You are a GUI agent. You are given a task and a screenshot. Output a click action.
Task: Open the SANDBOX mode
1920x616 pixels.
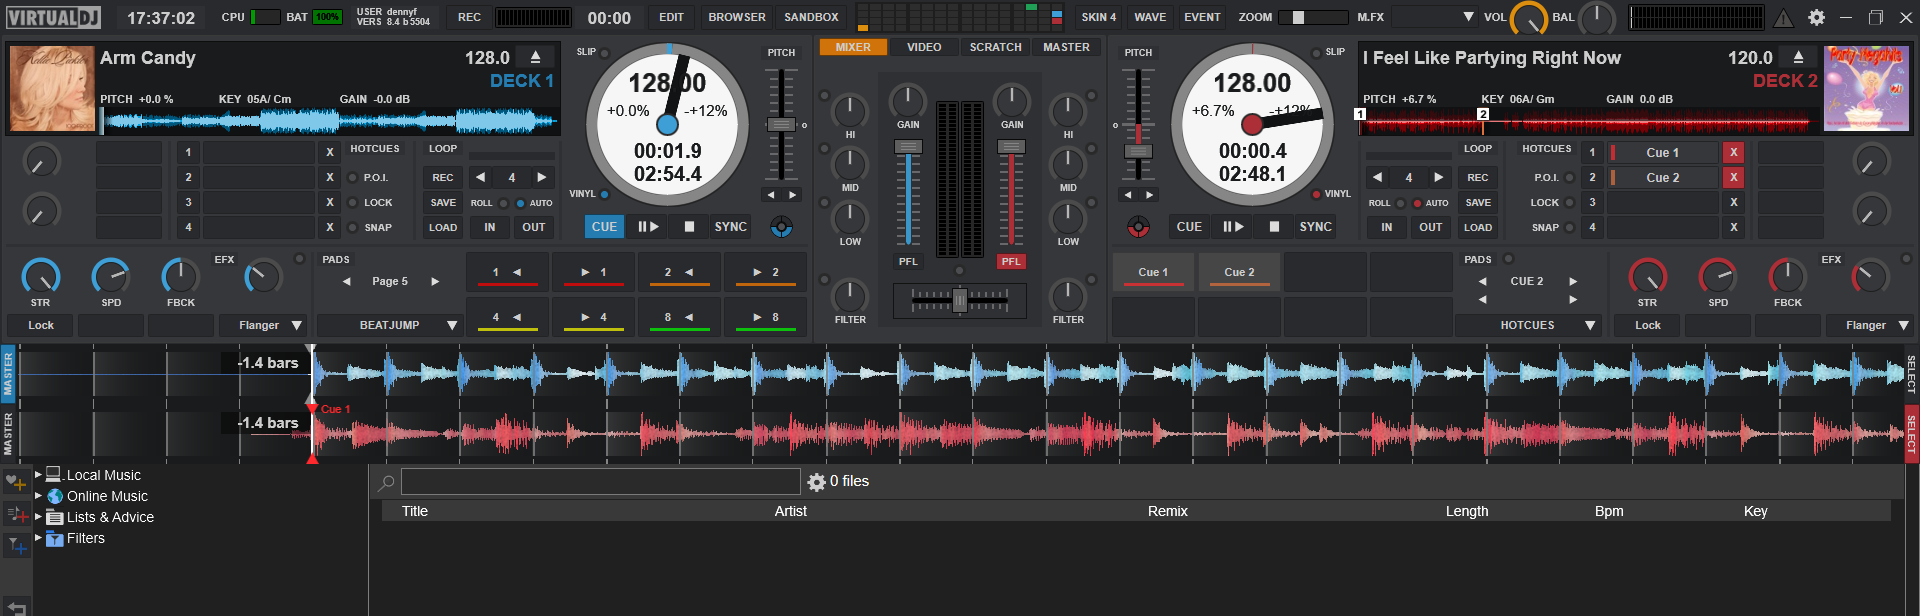click(x=811, y=17)
